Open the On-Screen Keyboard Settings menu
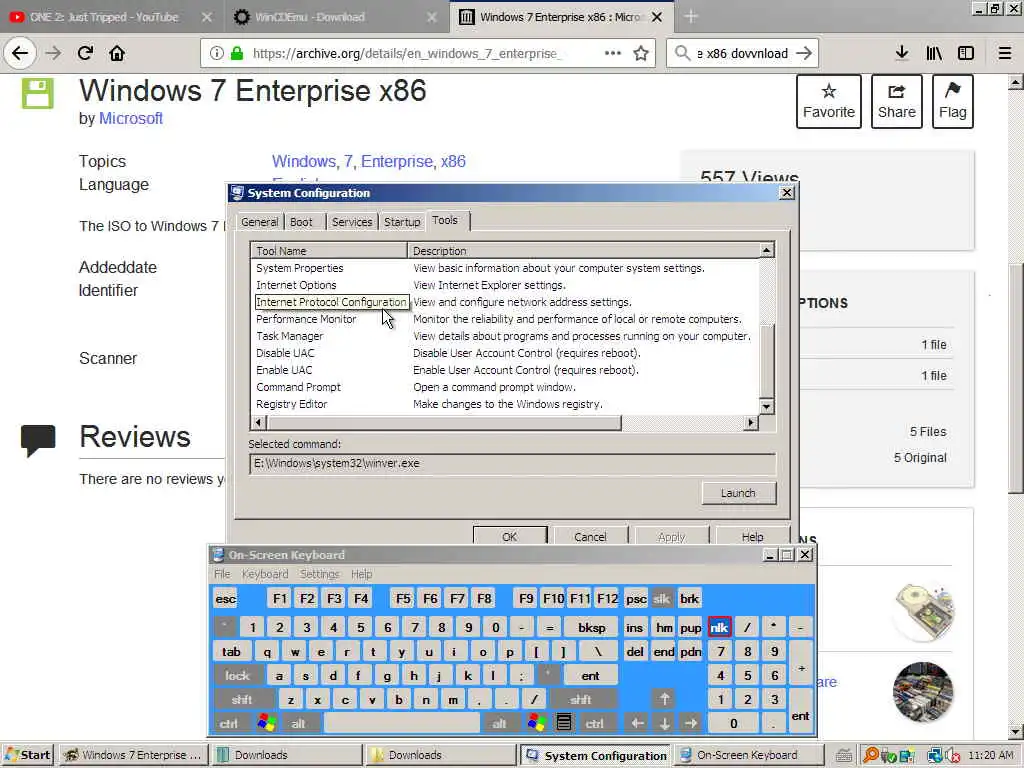The height and width of the screenshot is (768, 1024). click(319, 574)
